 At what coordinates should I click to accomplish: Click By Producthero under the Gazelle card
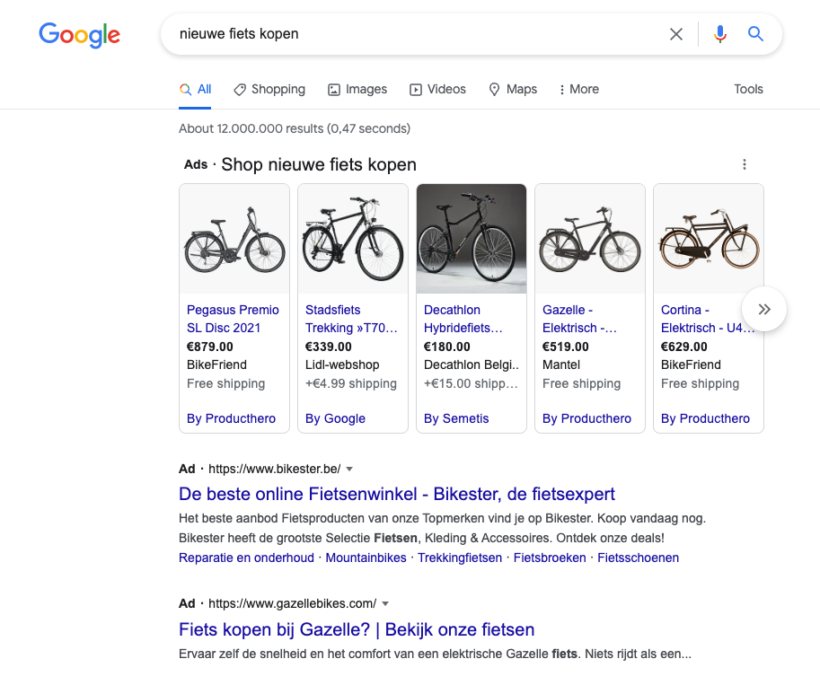tap(587, 419)
